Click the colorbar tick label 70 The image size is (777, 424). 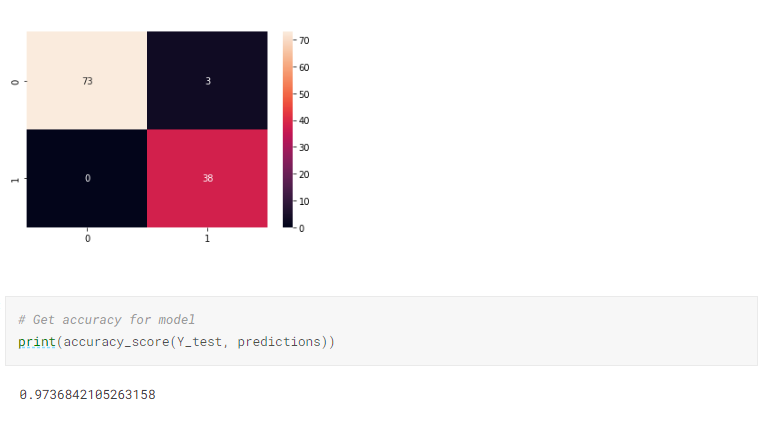[x=304, y=41]
